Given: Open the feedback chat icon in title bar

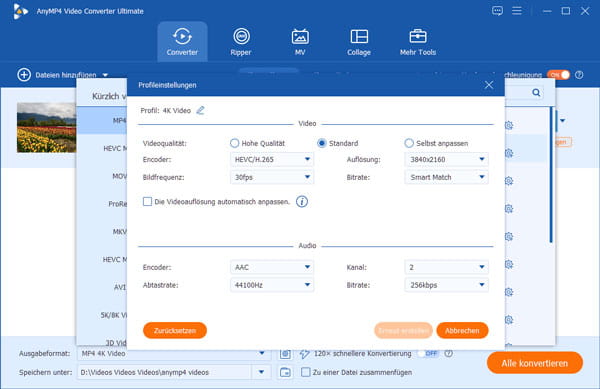Looking at the screenshot, I should (x=497, y=11).
